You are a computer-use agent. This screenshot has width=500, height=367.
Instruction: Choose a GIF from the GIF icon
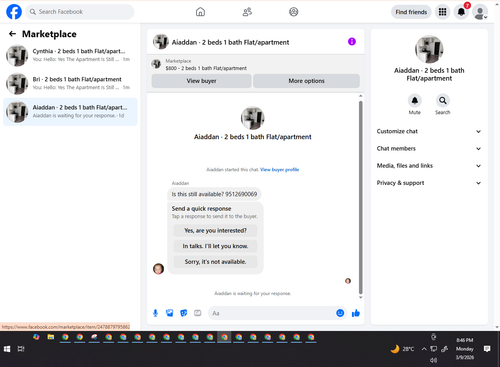coord(198,313)
